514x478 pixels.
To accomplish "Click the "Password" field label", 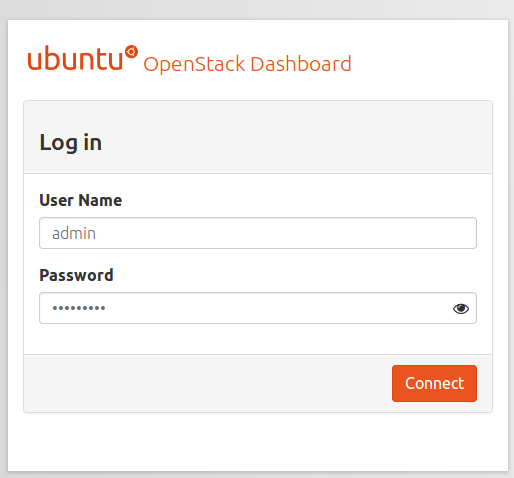I will click(x=76, y=275).
